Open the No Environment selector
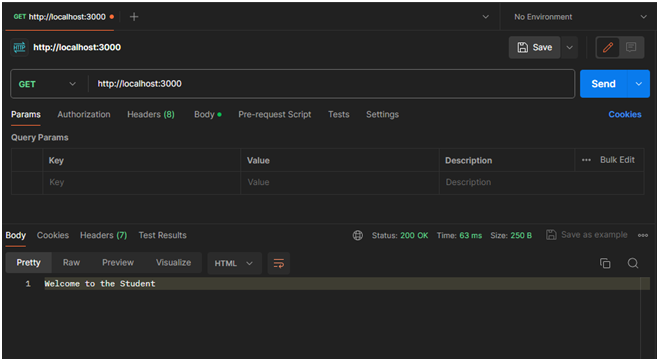Screen dimensions: 659x361 (580, 17)
